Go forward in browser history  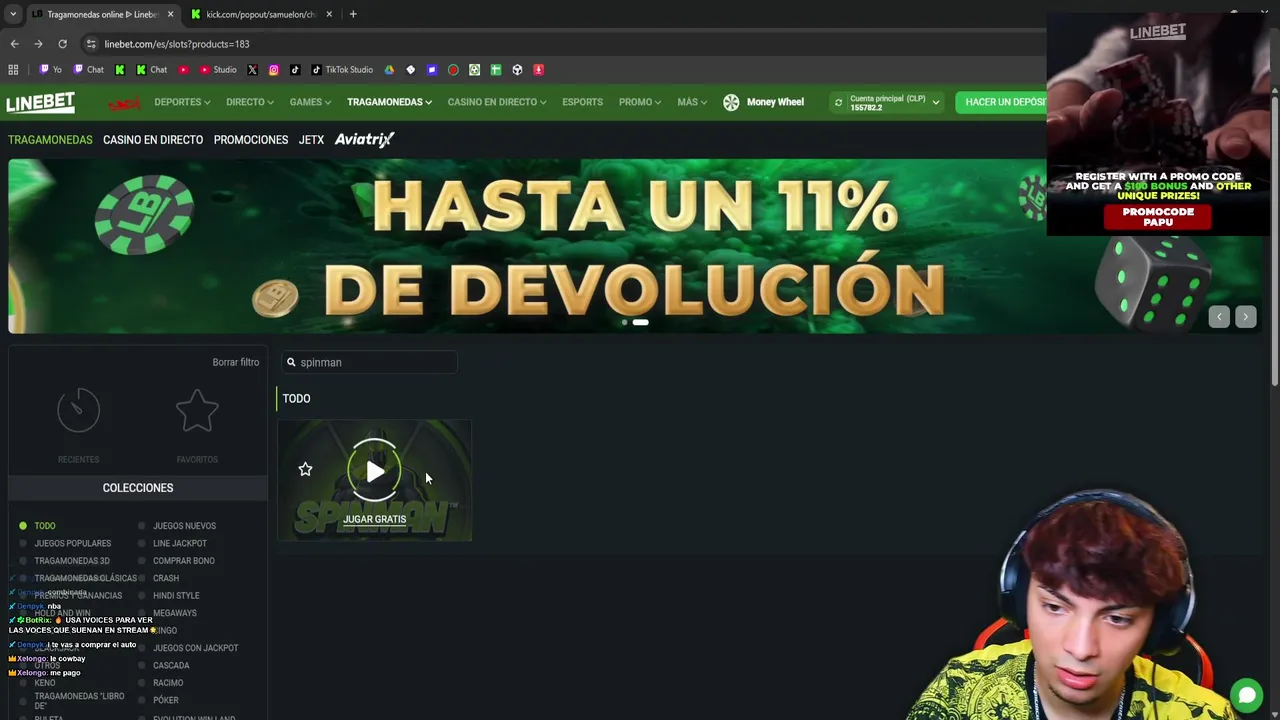38,44
